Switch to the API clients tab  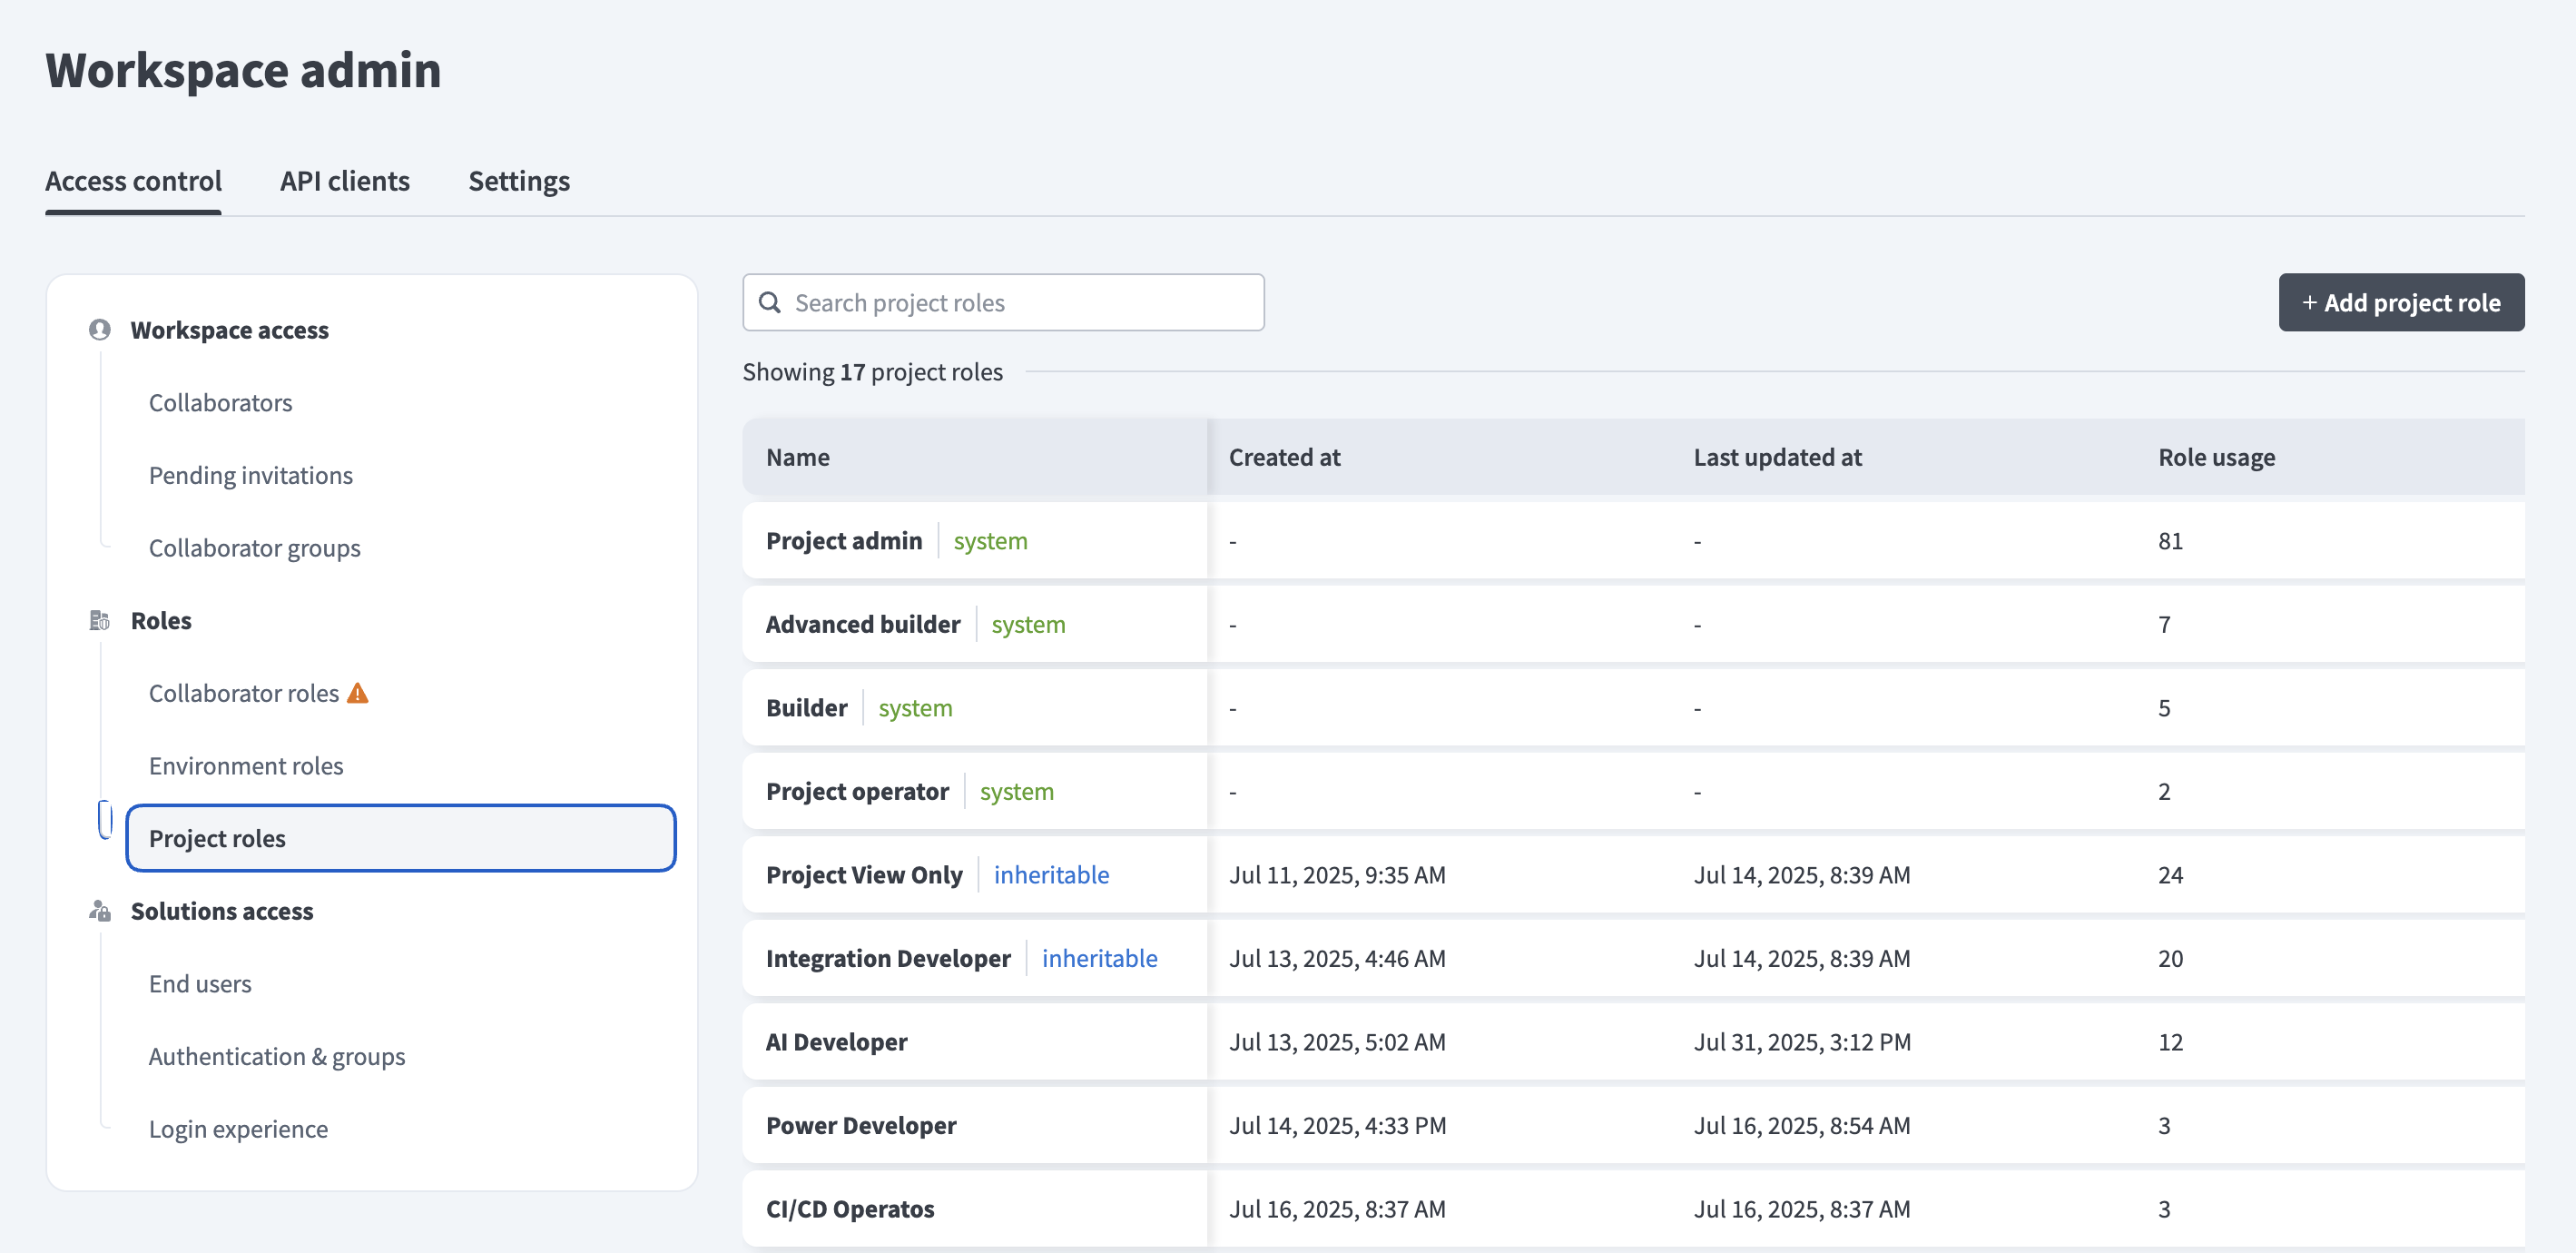pos(344,181)
